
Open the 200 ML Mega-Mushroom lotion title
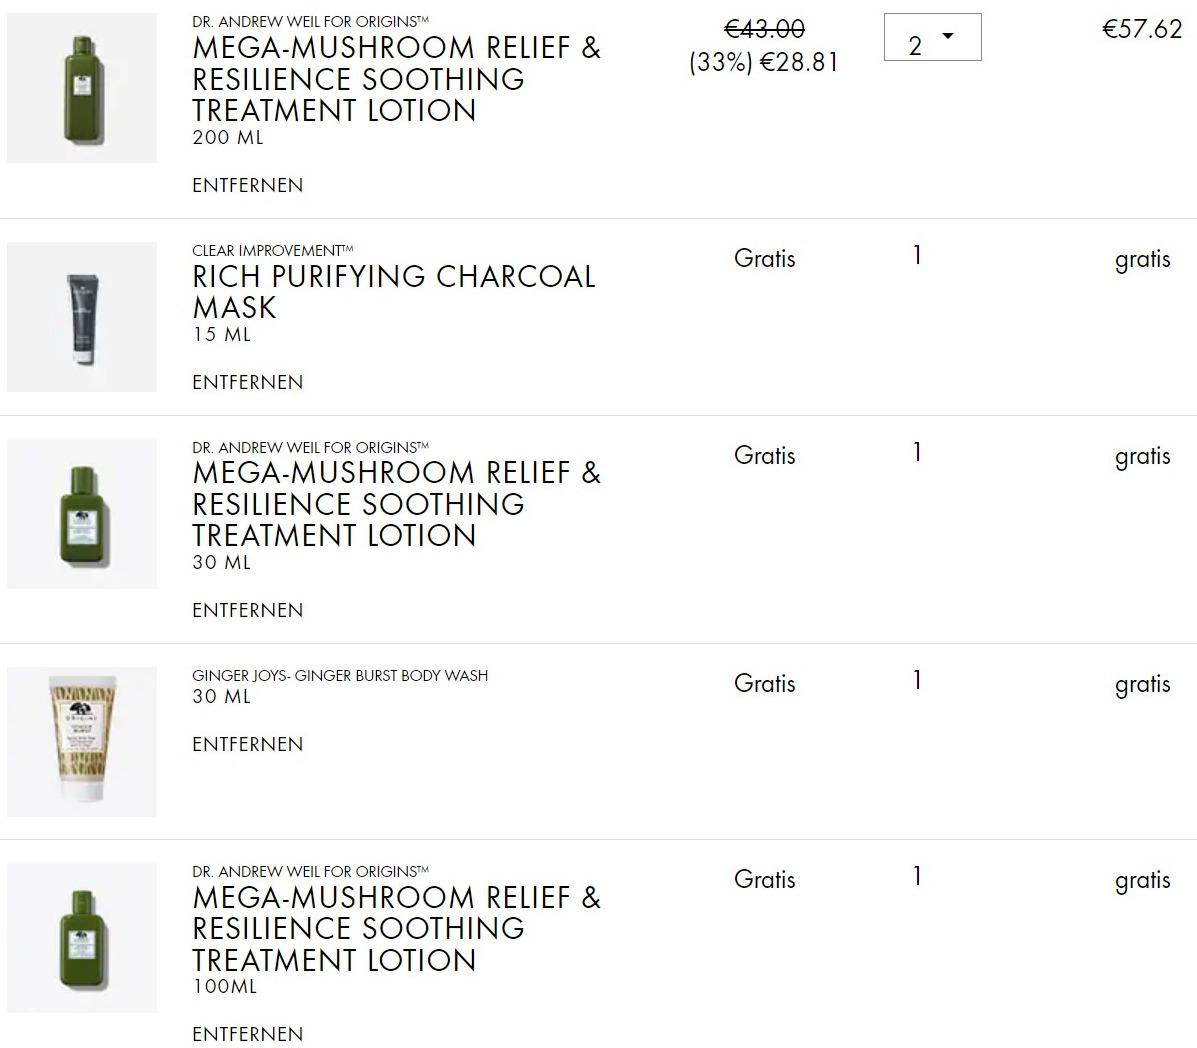396,79
